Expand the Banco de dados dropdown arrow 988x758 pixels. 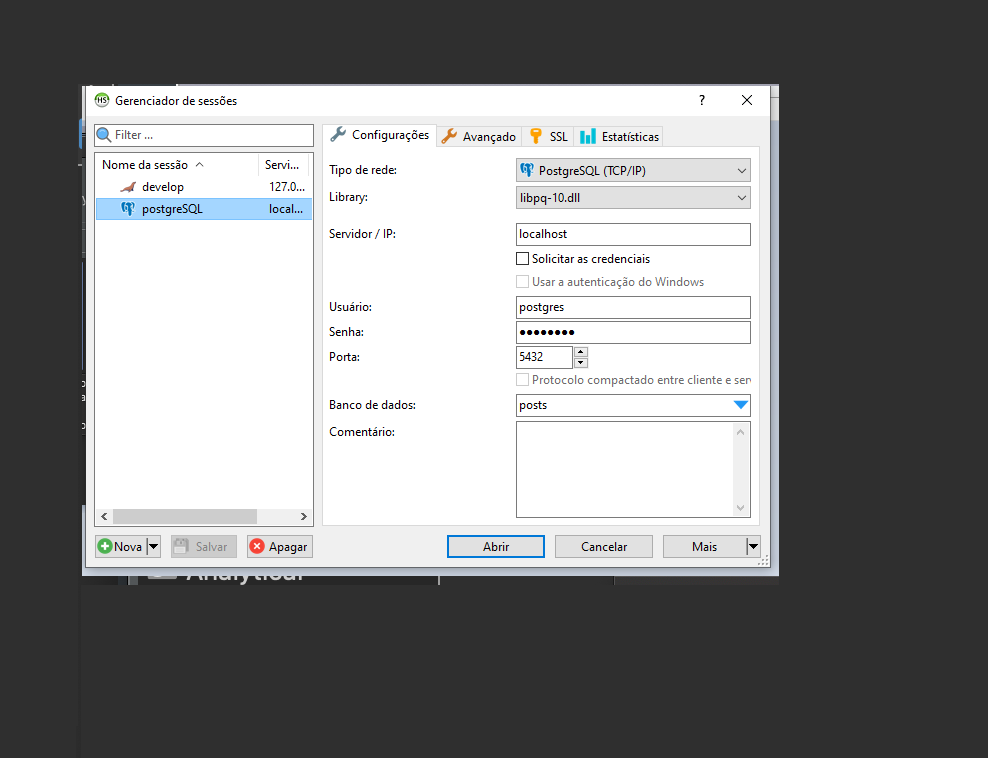point(741,405)
